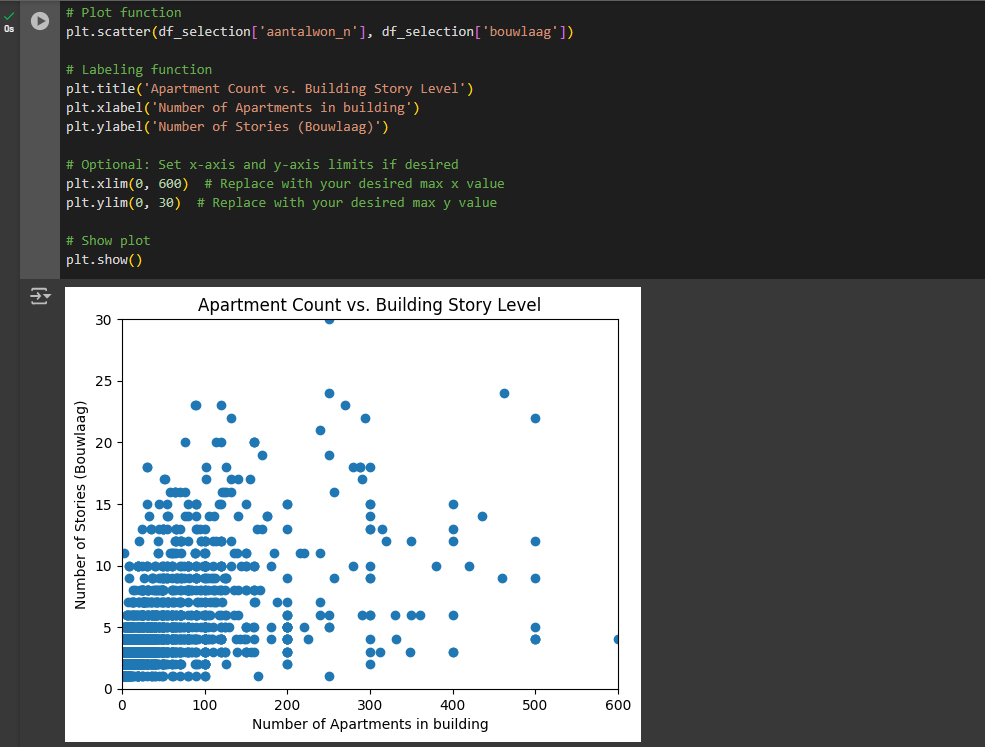Click the data point at 600 apartments

pyautogui.click(x=617, y=639)
